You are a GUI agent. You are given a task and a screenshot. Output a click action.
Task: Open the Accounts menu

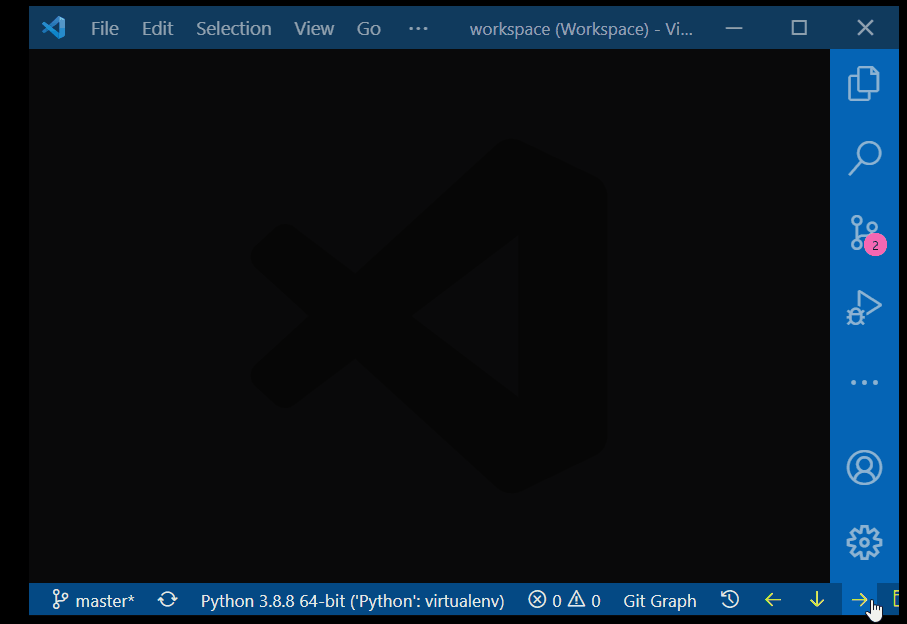pos(864,467)
